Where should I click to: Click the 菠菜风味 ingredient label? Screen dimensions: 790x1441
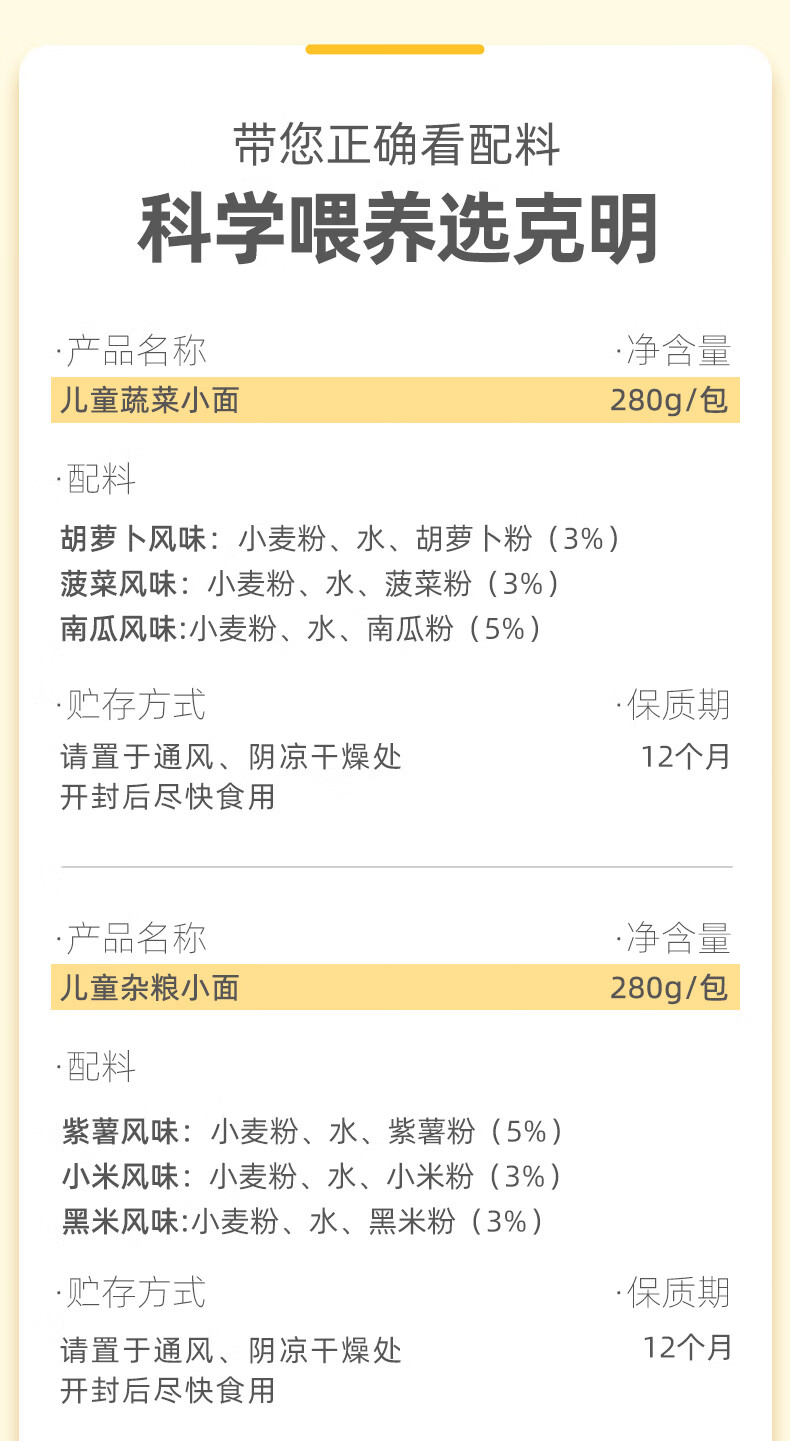(x=118, y=584)
